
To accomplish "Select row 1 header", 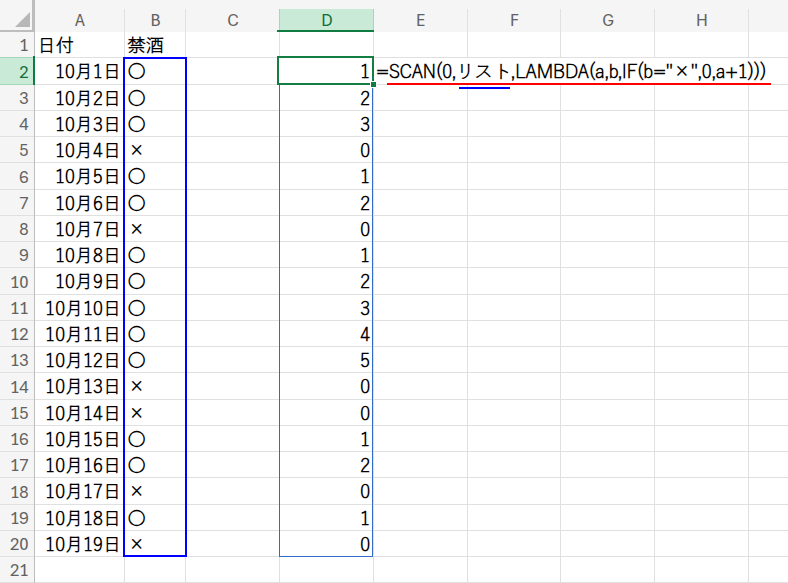I will tap(17, 45).
